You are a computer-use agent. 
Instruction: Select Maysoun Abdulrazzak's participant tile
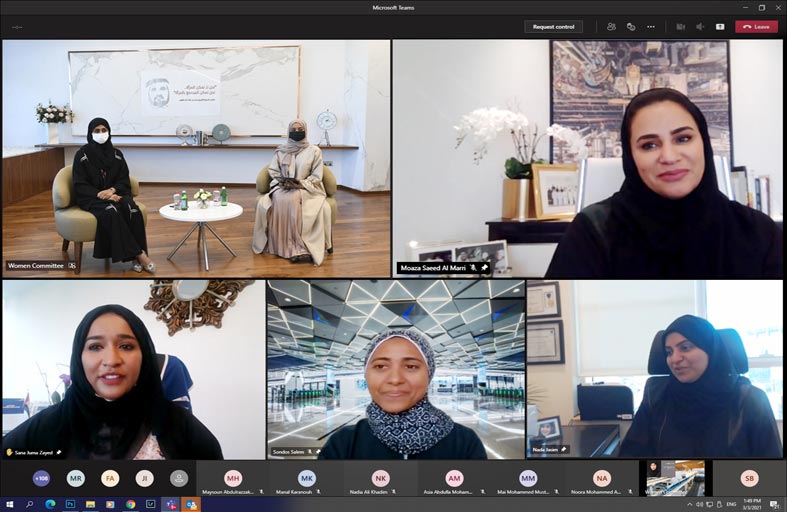(x=233, y=479)
